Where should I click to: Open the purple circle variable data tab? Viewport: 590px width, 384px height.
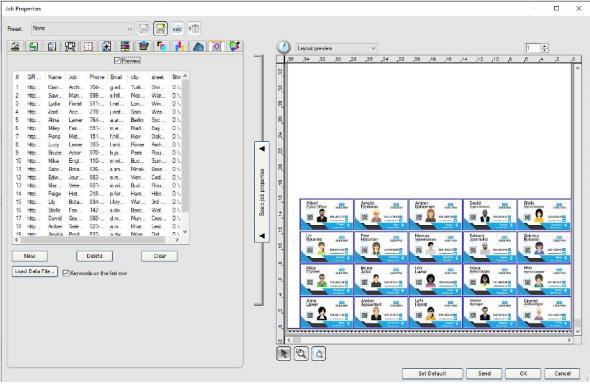pos(216,47)
